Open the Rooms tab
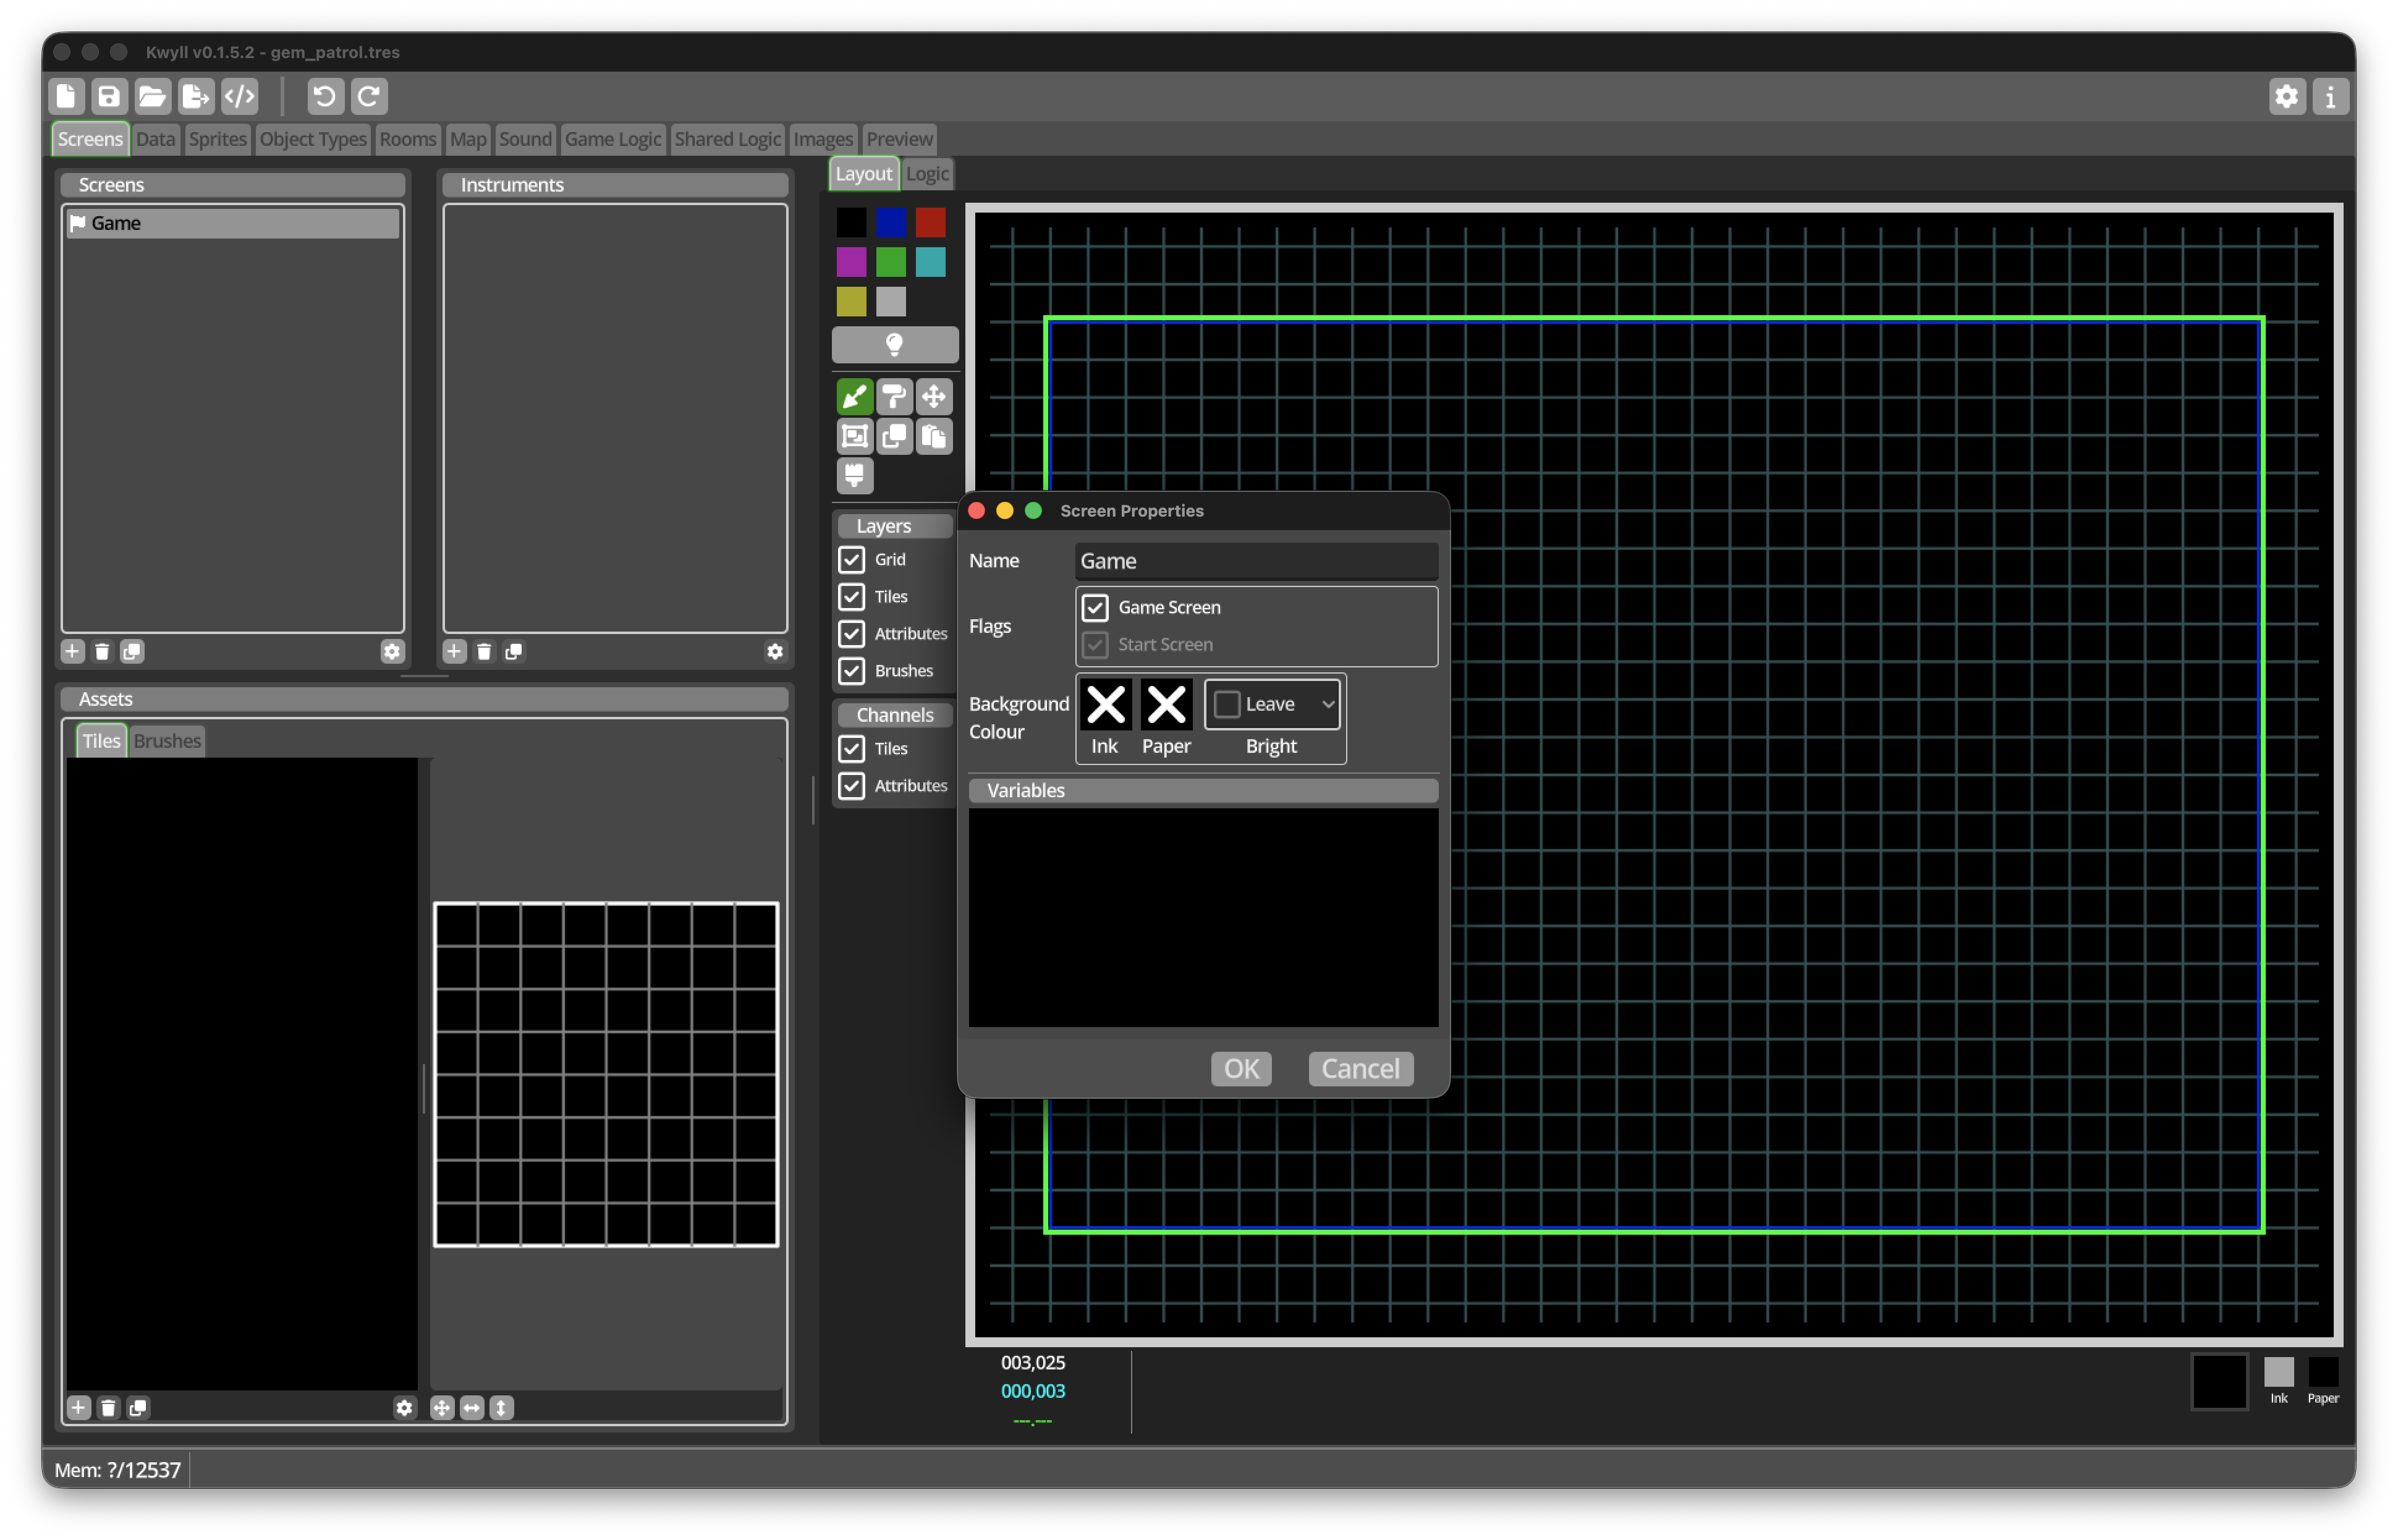Screen dimensions: 2398x1540 point(407,139)
